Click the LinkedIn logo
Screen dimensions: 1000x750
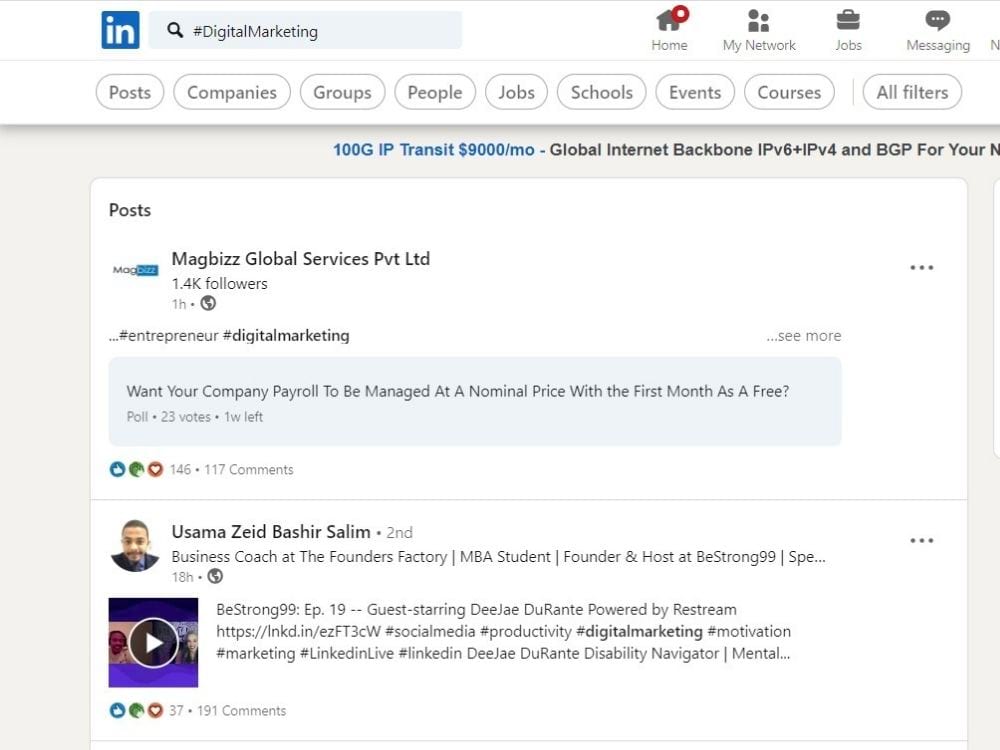(x=120, y=30)
